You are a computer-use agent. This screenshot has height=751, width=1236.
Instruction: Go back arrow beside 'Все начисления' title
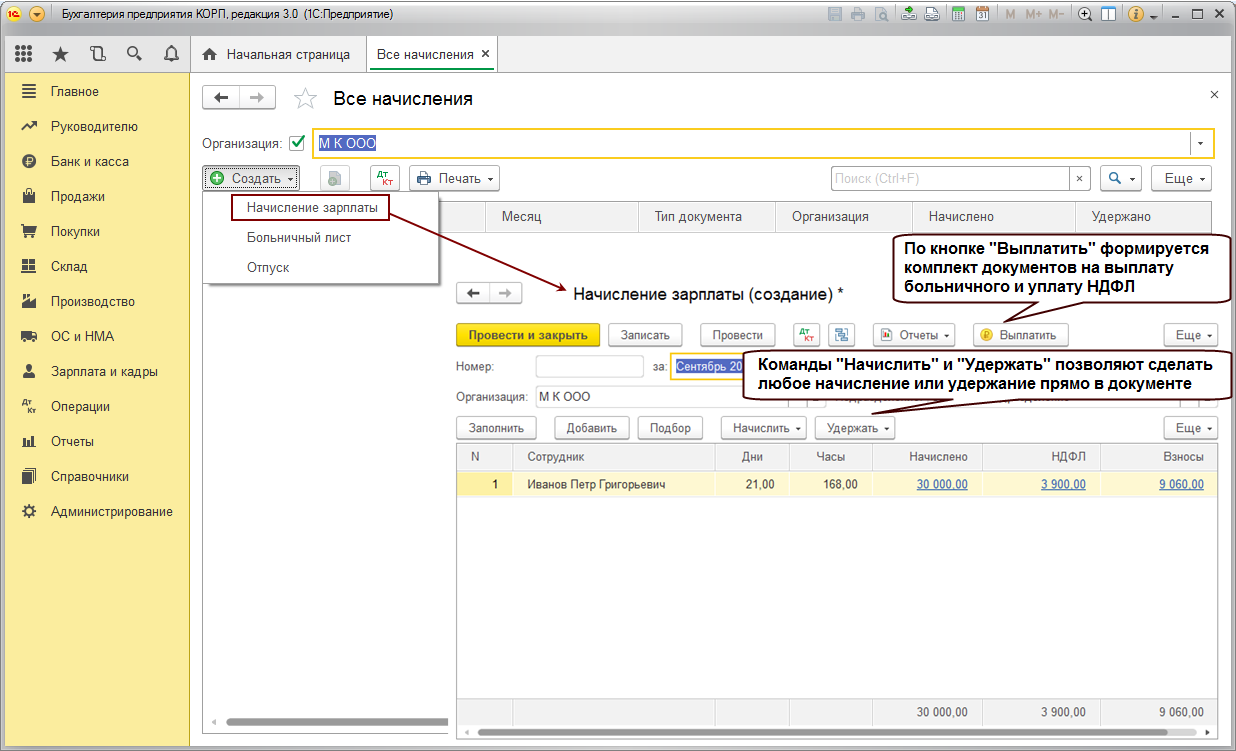pyautogui.click(x=222, y=97)
